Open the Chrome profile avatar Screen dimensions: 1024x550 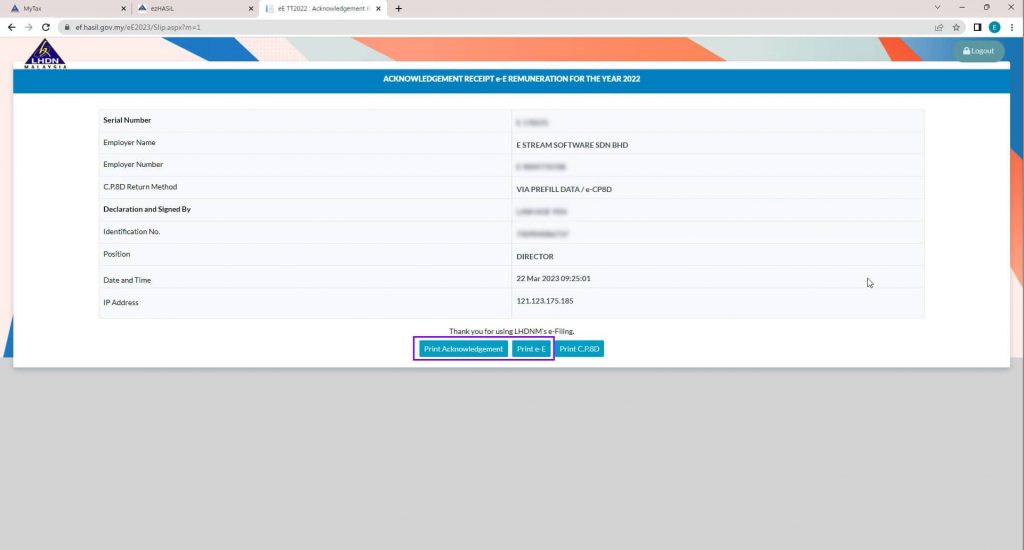tap(994, 27)
